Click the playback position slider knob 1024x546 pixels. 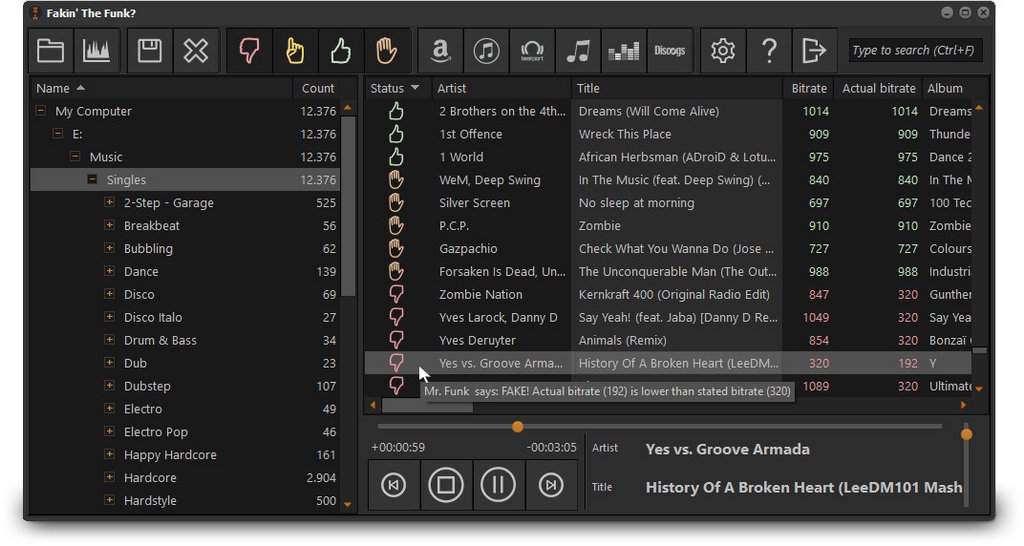[x=517, y=426]
